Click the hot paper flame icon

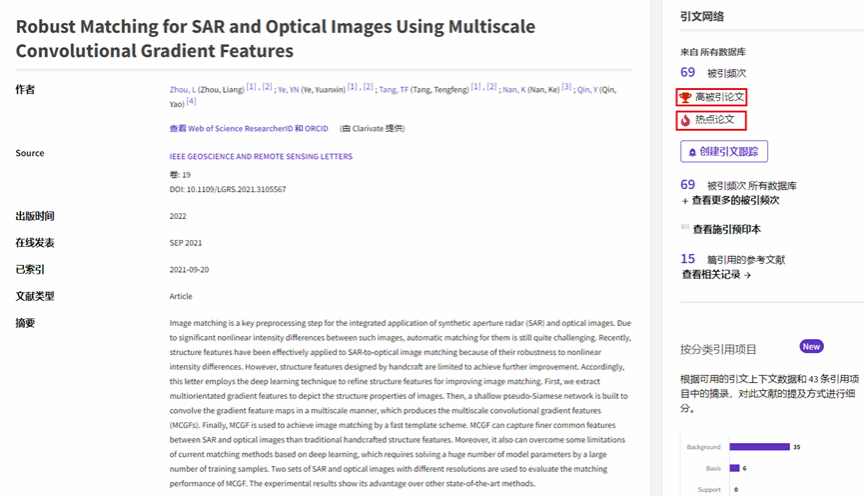pos(685,120)
